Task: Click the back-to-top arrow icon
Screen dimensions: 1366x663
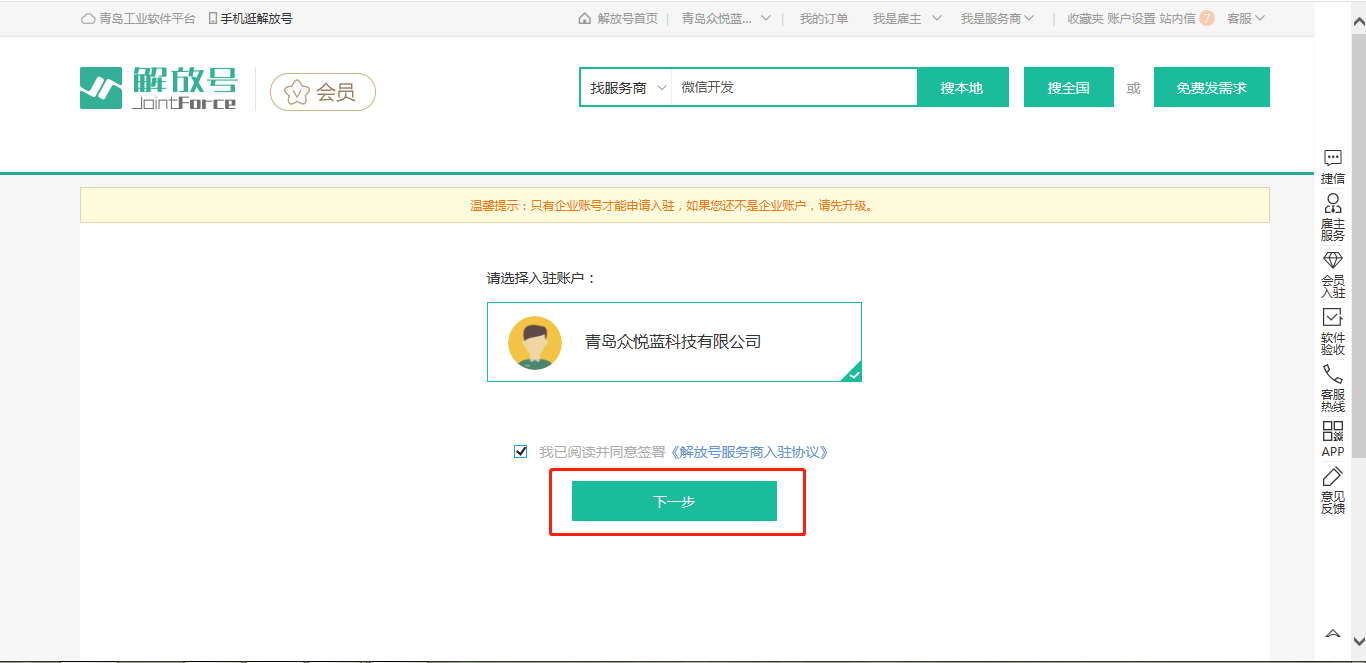Action: coord(1332,633)
